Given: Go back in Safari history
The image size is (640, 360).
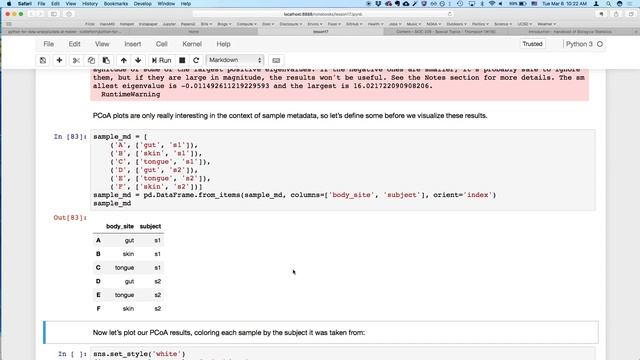Looking at the screenshot, I should (31, 14).
